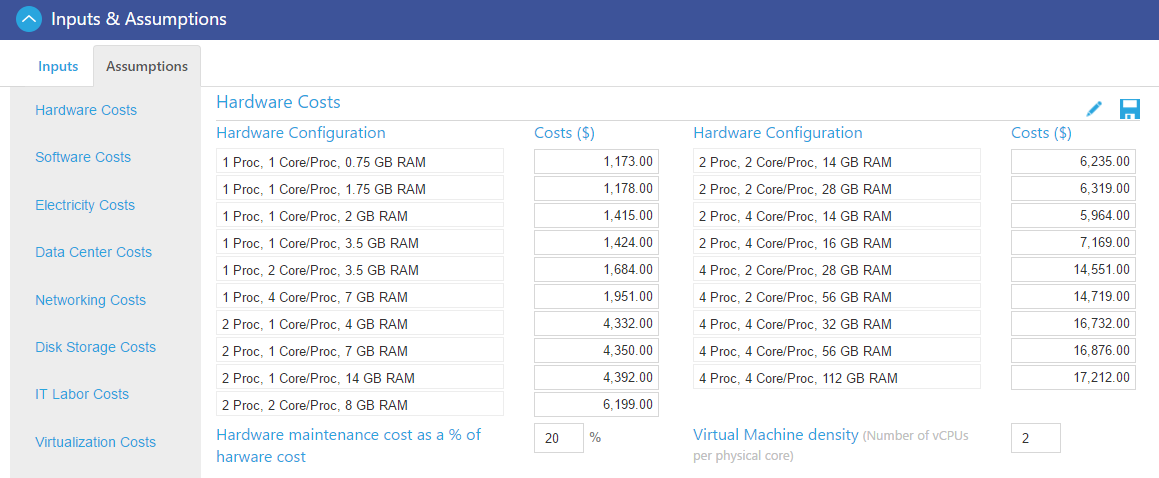
Task: Click the floppy disk save icon
Action: pyautogui.click(x=1130, y=109)
